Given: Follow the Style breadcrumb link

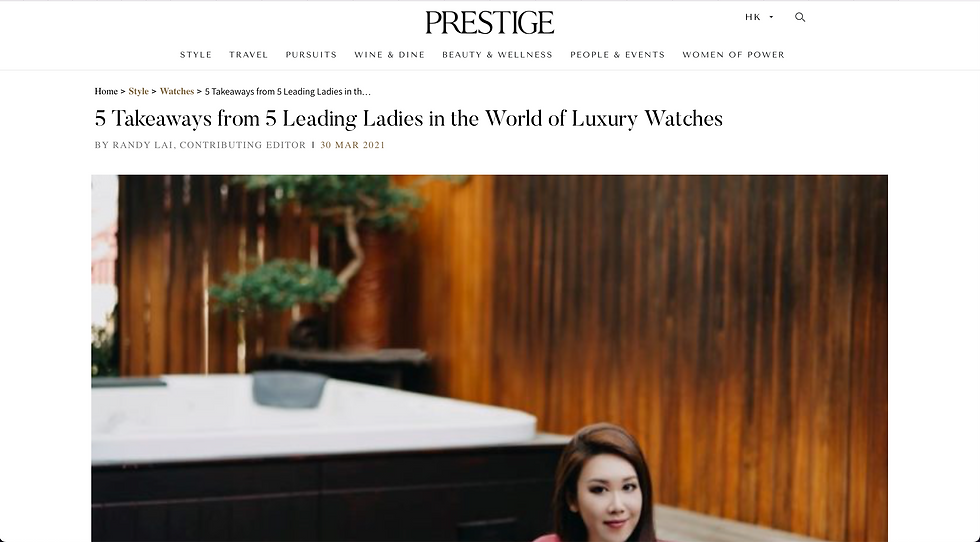Looking at the screenshot, I should point(139,91).
